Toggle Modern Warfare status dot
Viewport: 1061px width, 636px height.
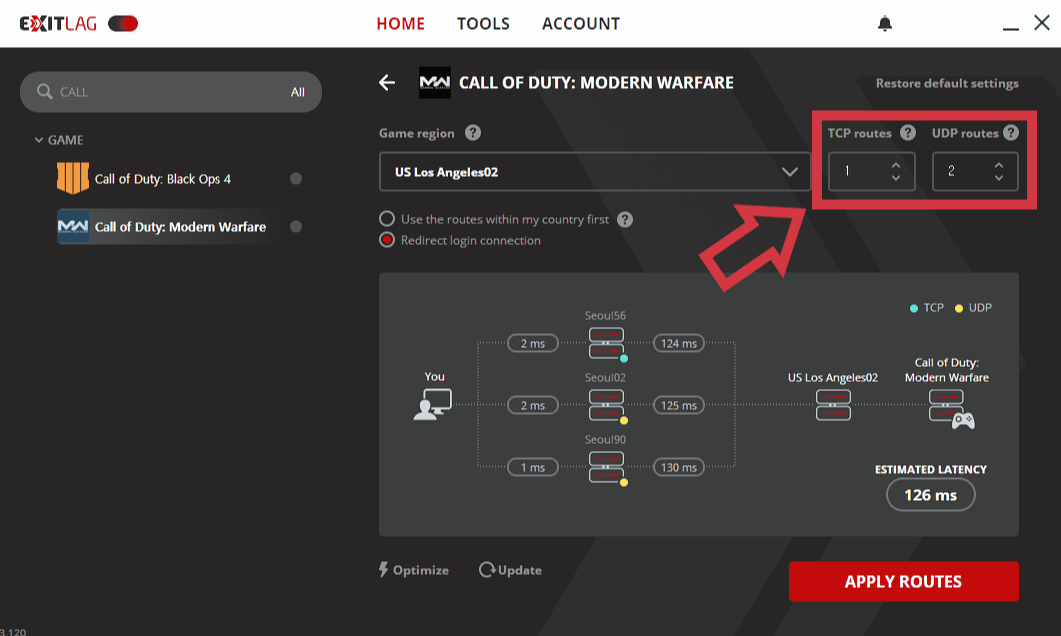296,227
